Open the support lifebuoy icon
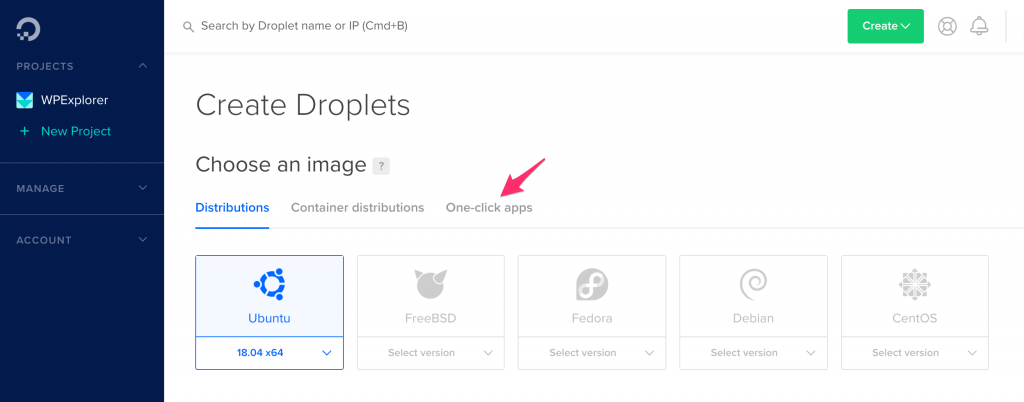 pyautogui.click(x=947, y=26)
